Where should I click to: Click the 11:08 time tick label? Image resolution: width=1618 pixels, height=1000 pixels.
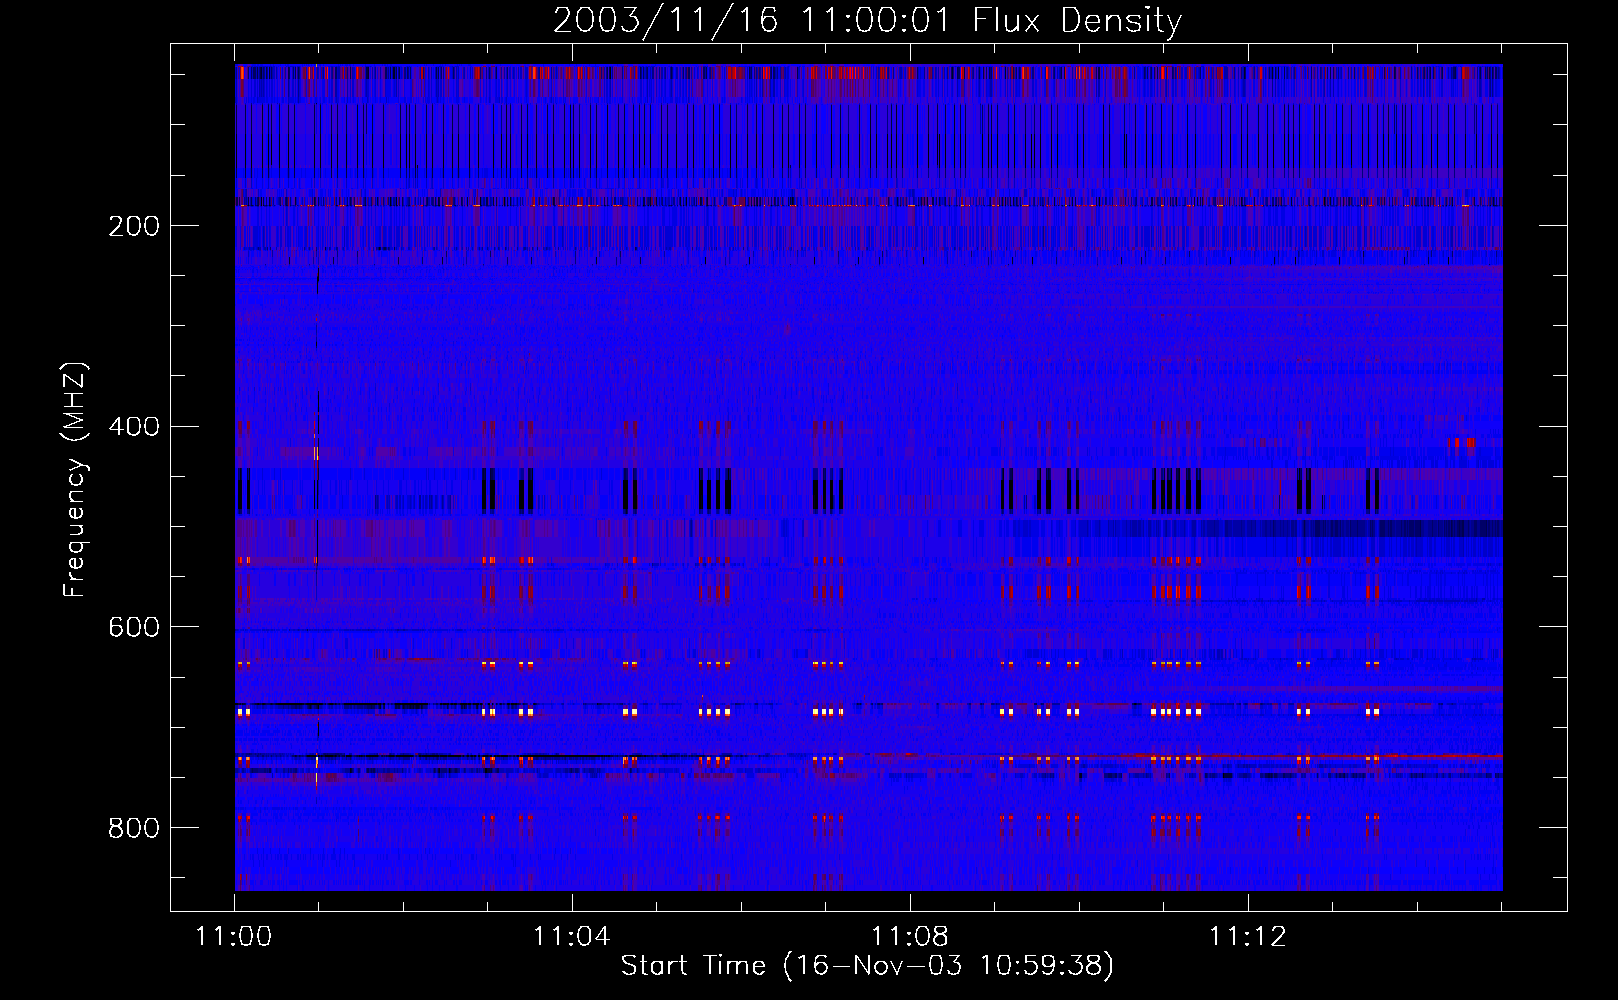(x=910, y=936)
